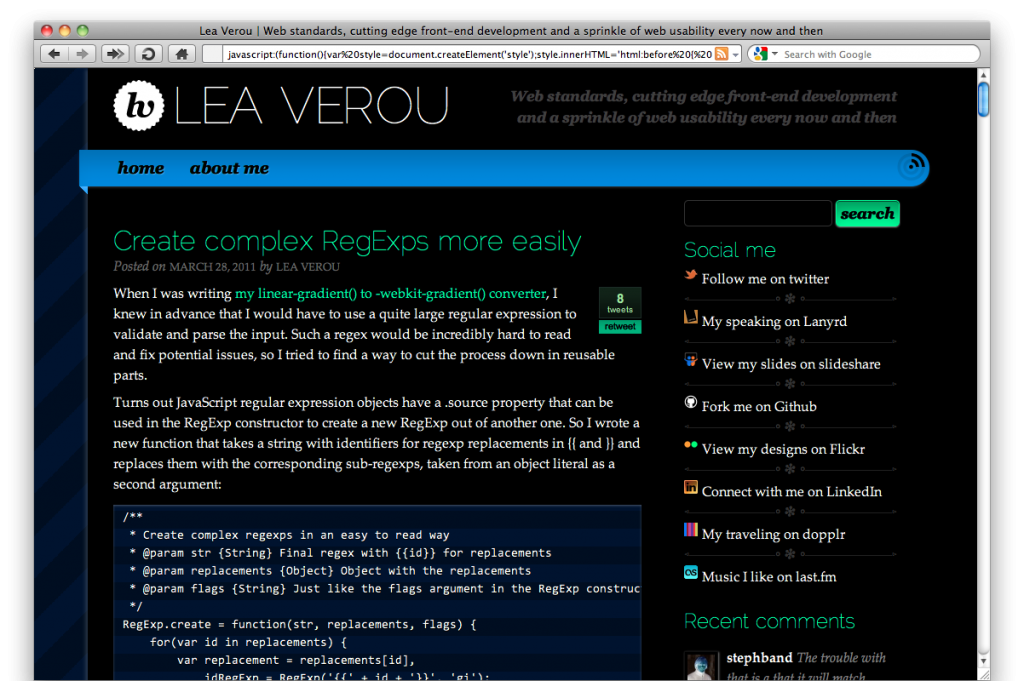The image size is (1024, 681).
Task: Click the retweet button on the post
Action: [x=620, y=327]
